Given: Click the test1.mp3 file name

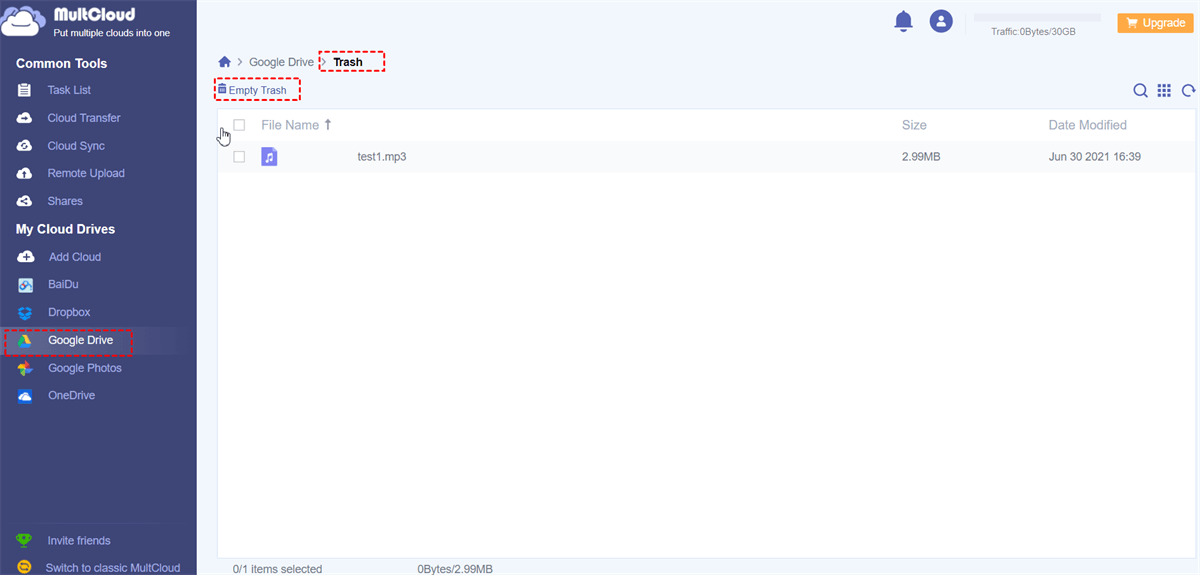Looking at the screenshot, I should point(382,157).
